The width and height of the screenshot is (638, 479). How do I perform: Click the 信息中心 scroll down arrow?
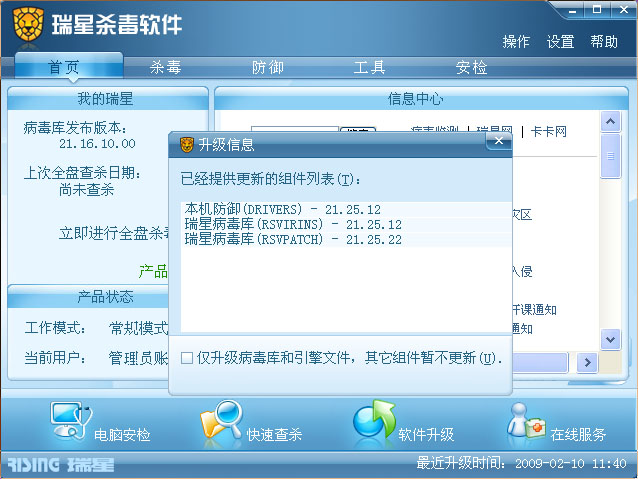(610, 339)
